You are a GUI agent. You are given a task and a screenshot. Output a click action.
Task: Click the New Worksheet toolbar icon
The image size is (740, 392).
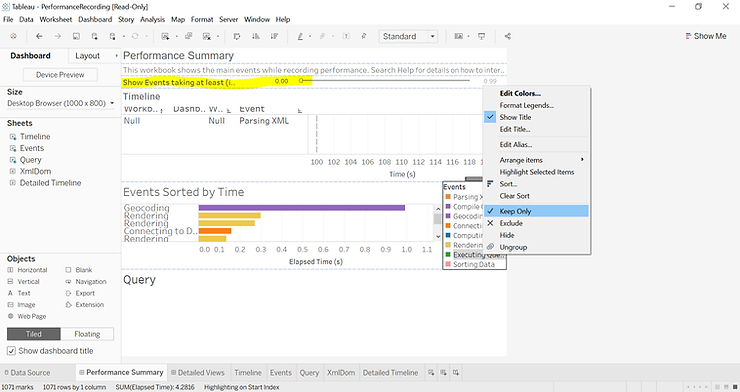pyautogui.click(x=165, y=36)
